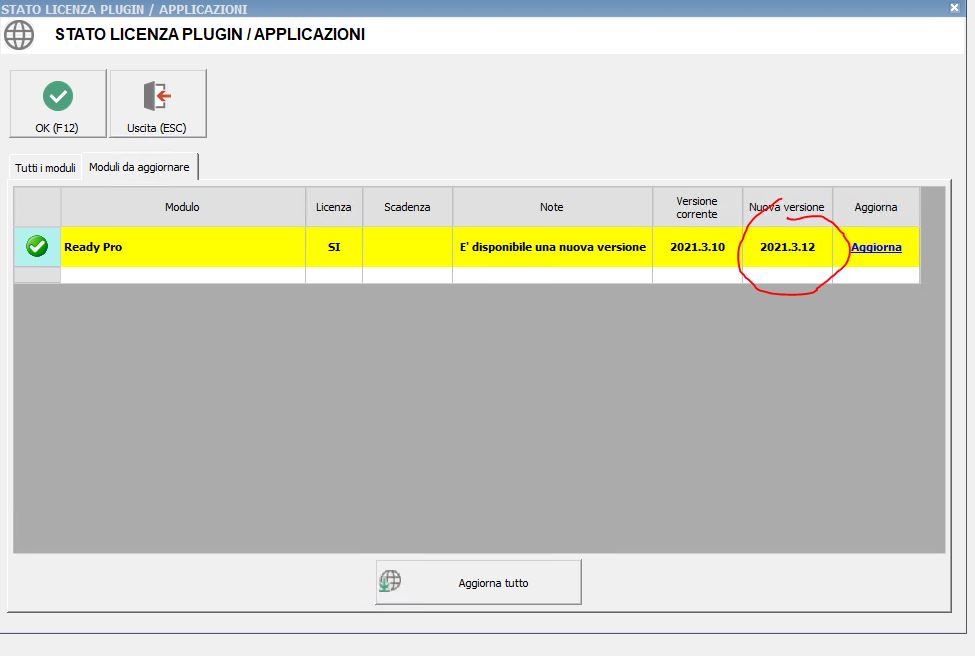Click the Nuova versione column header
Viewport: 975px width, 656px height.
[x=787, y=207]
